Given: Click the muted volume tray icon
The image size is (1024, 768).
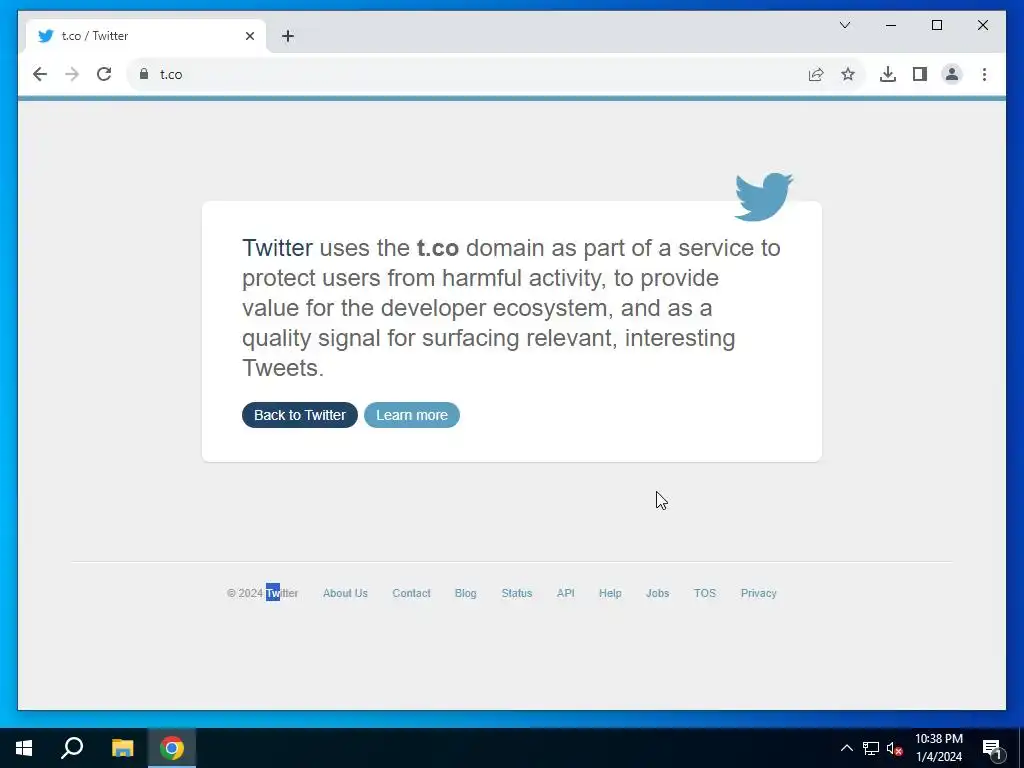Looking at the screenshot, I should point(895,748).
